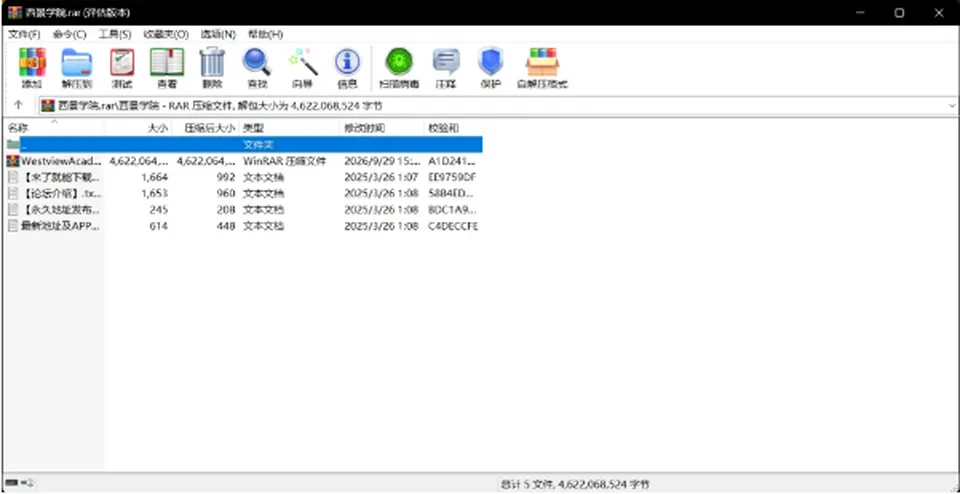This screenshot has width=960, height=494.
Task: Select the WestviewAcad... file name
Action: (x=61, y=162)
